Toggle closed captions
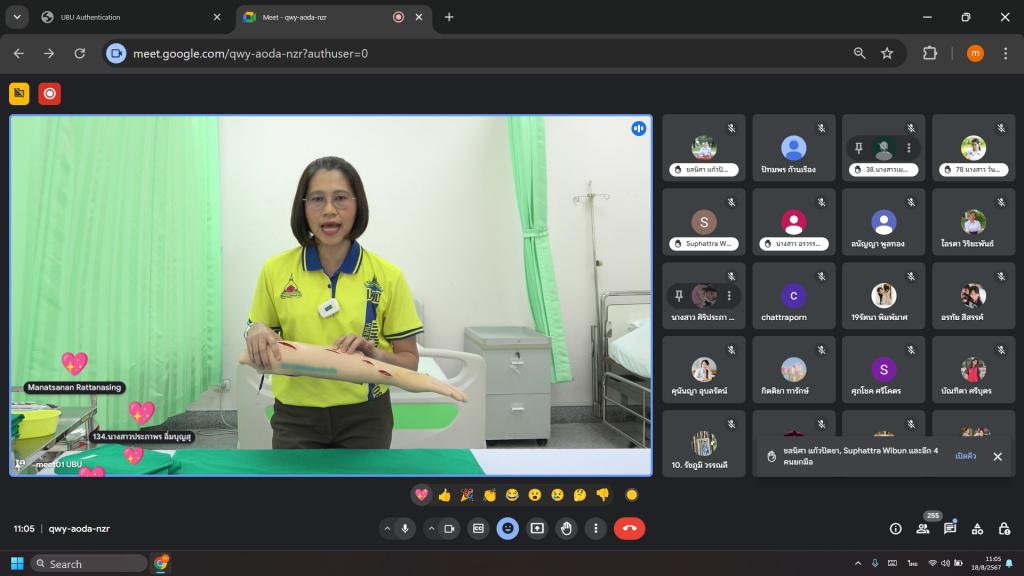The height and width of the screenshot is (576, 1024). click(x=479, y=528)
